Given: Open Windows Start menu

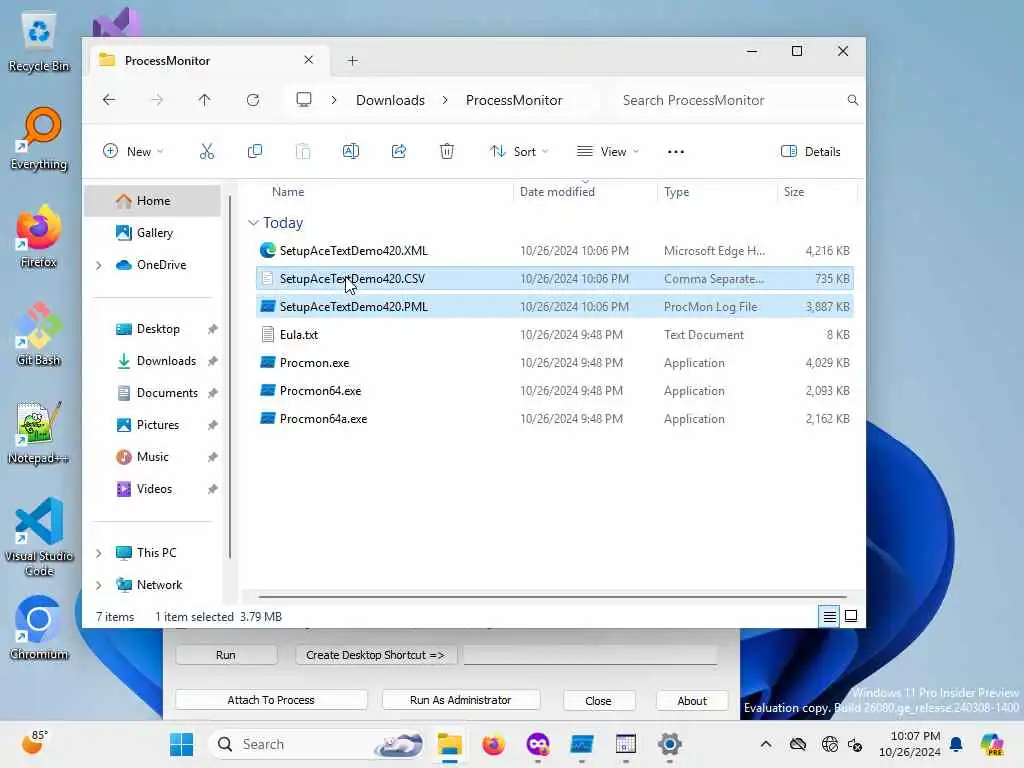Looking at the screenshot, I should [x=181, y=744].
